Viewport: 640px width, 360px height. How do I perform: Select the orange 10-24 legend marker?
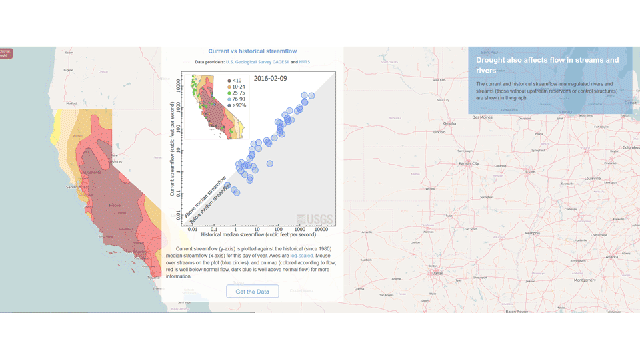229,87
